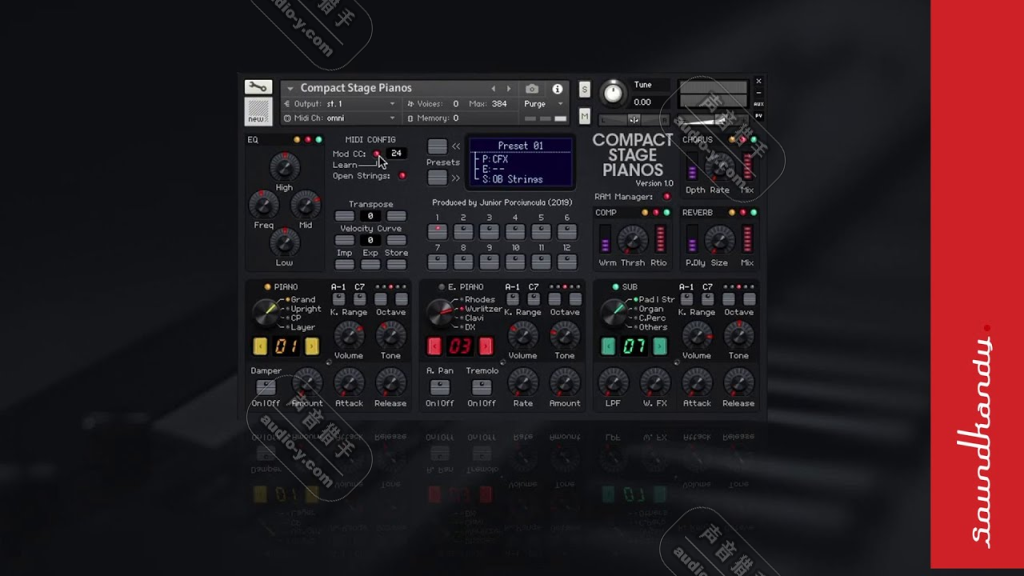The image size is (1024, 576).
Task: Click the instrument info (i) icon
Action: pyautogui.click(x=557, y=89)
